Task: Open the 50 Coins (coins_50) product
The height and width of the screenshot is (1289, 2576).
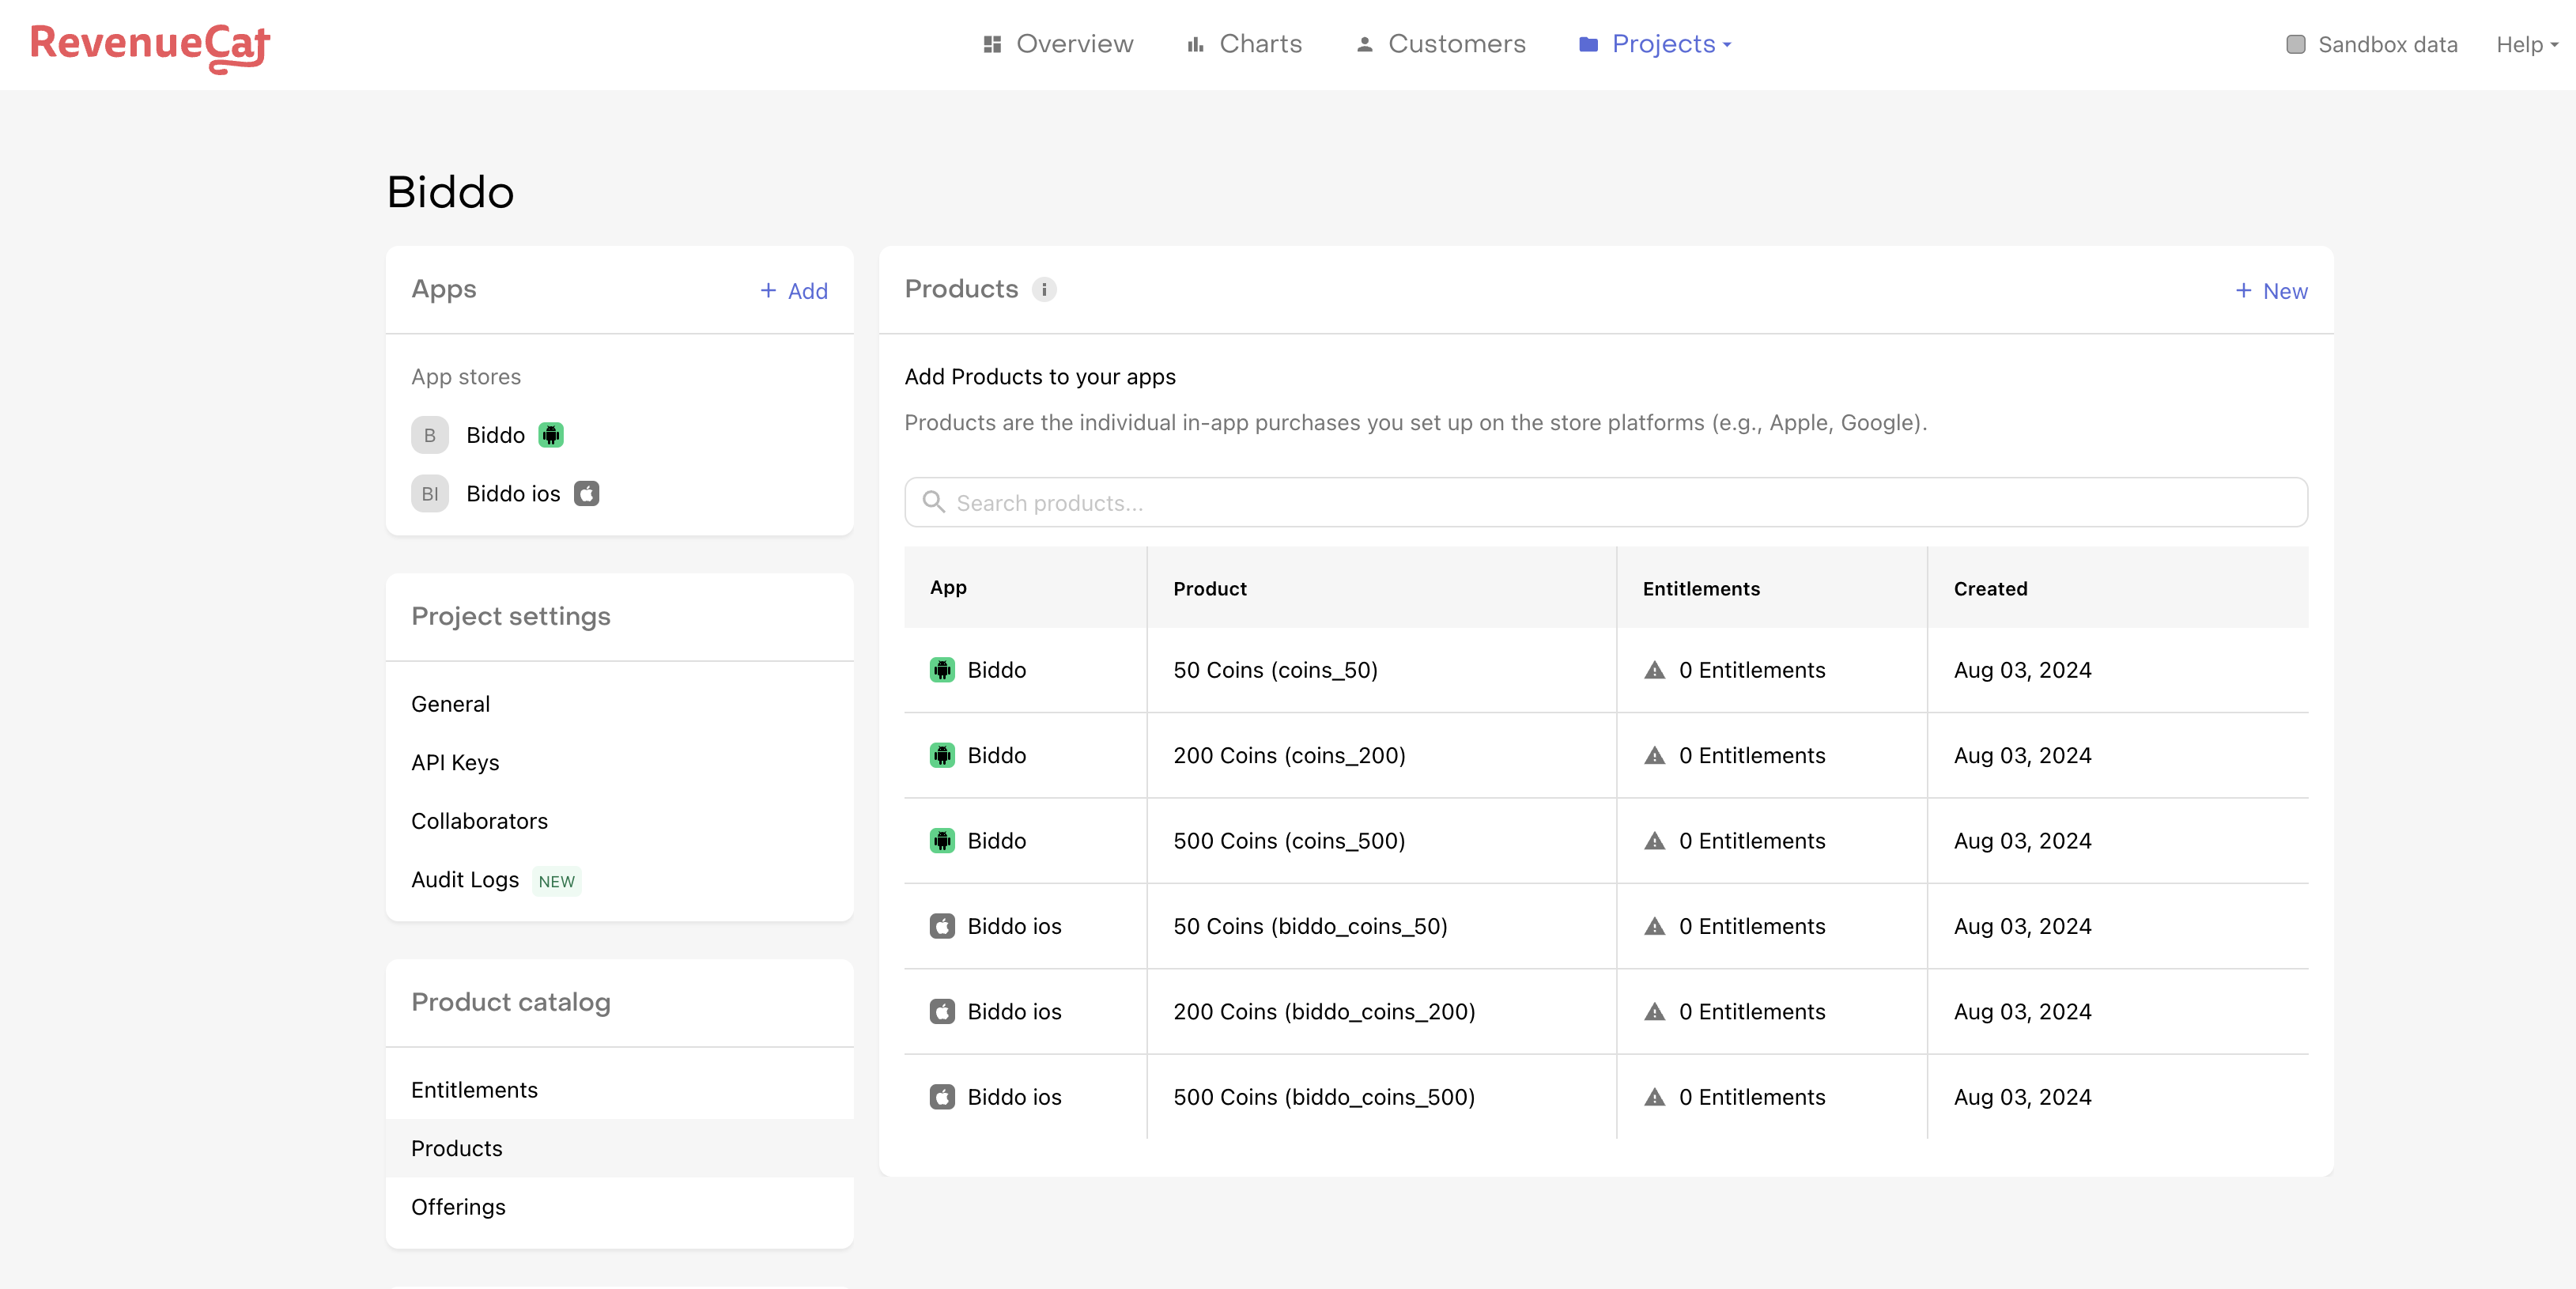Action: click(1275, 670)
